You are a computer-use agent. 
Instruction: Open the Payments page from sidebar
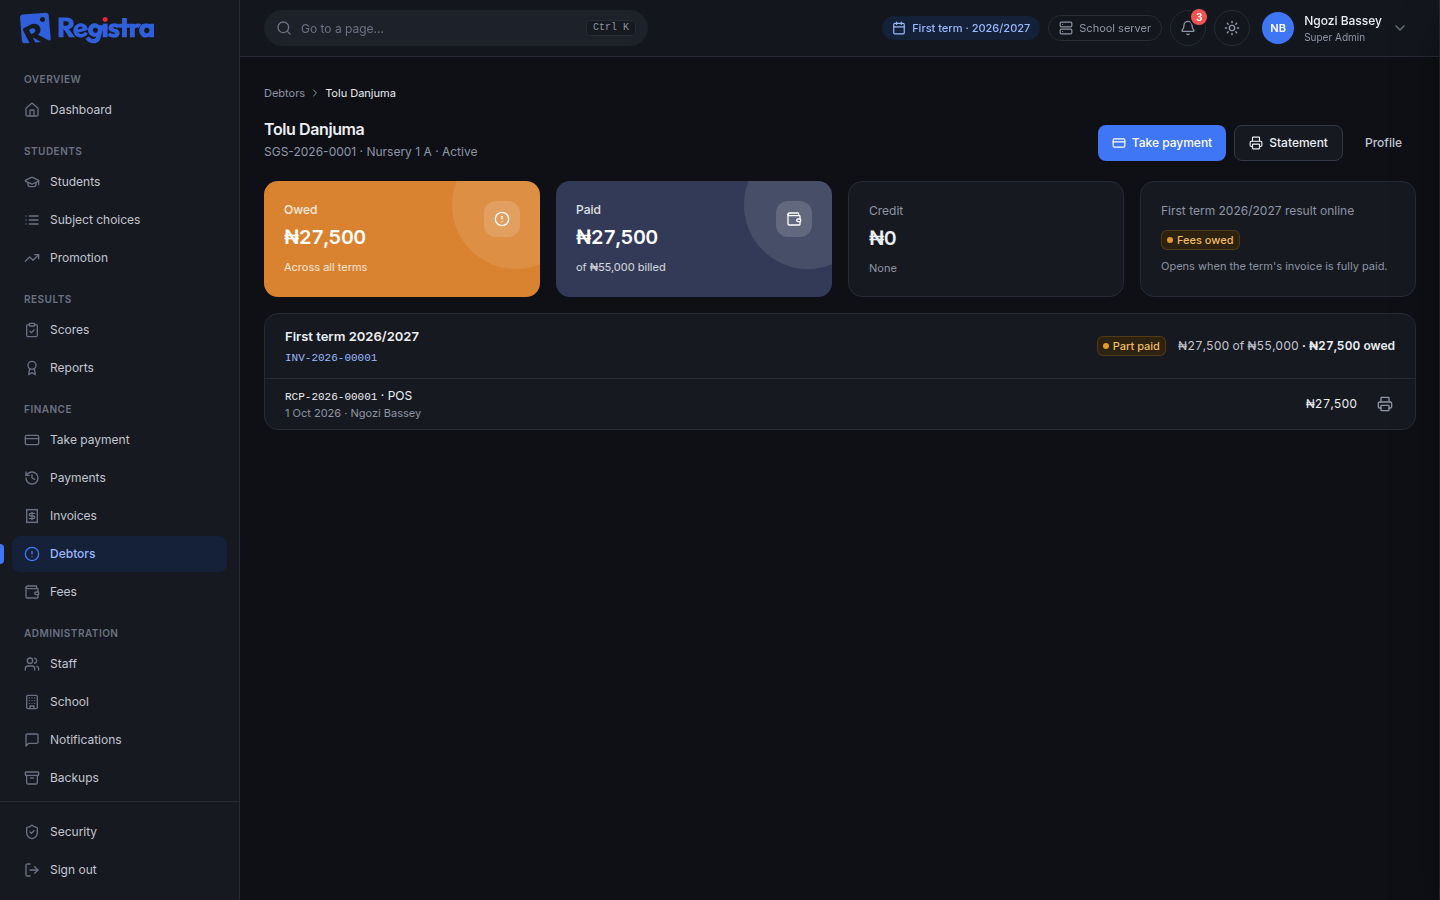coord(120,478)
